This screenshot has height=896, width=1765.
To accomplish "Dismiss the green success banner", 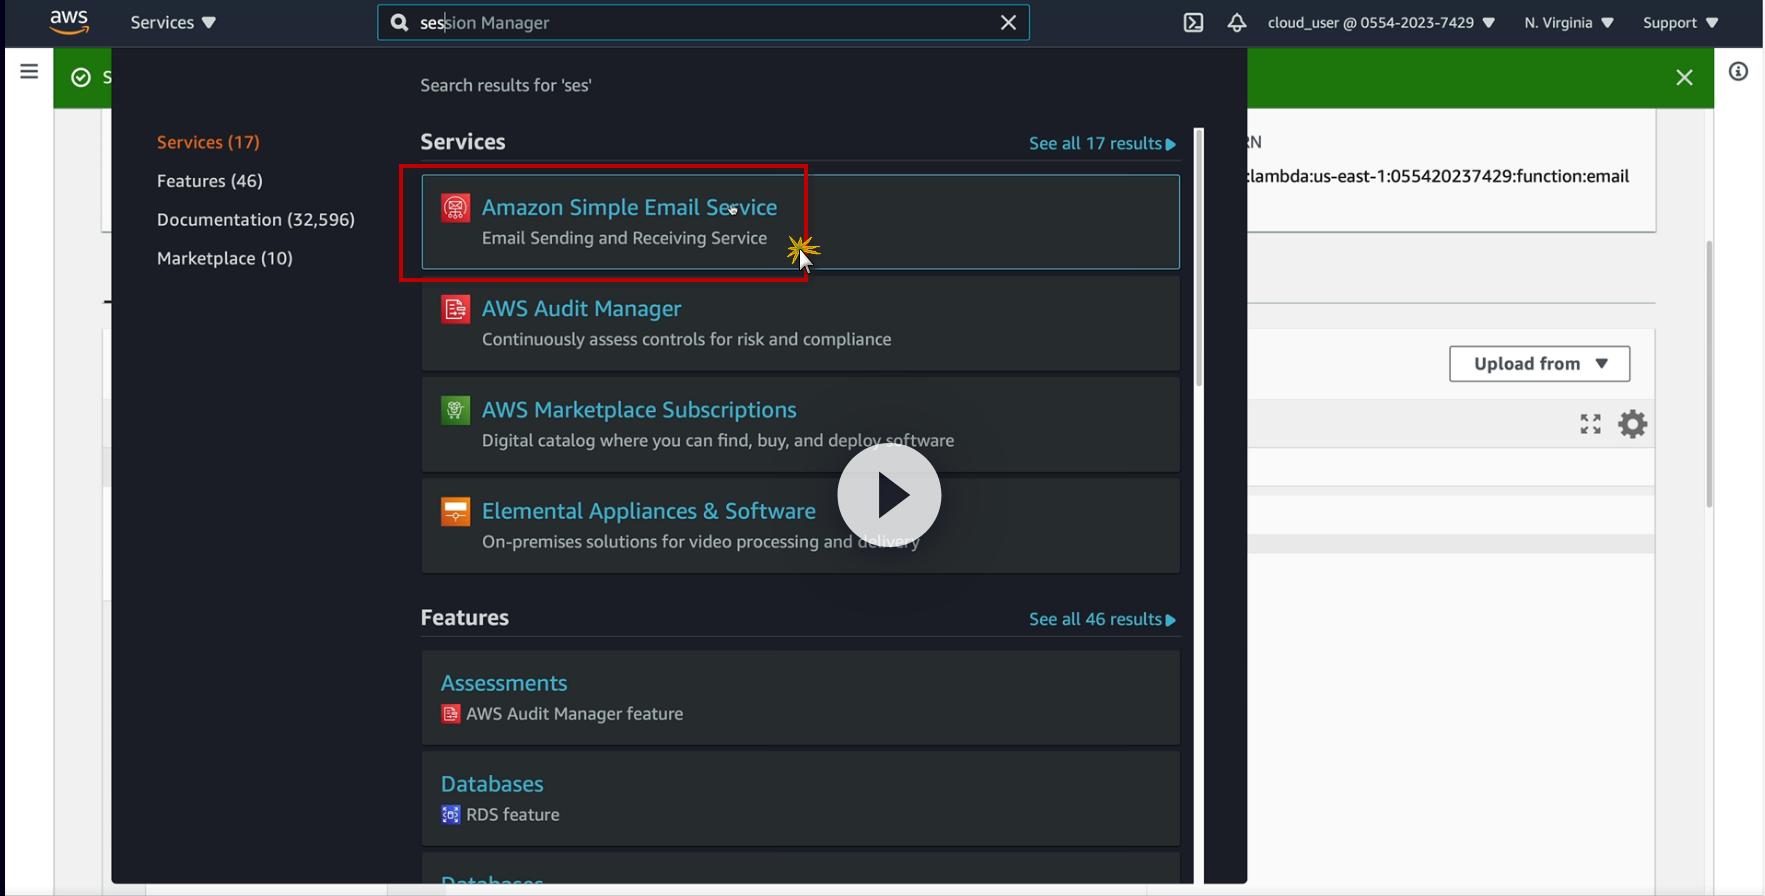I will pyautogui.click(x=1684, y=78).
